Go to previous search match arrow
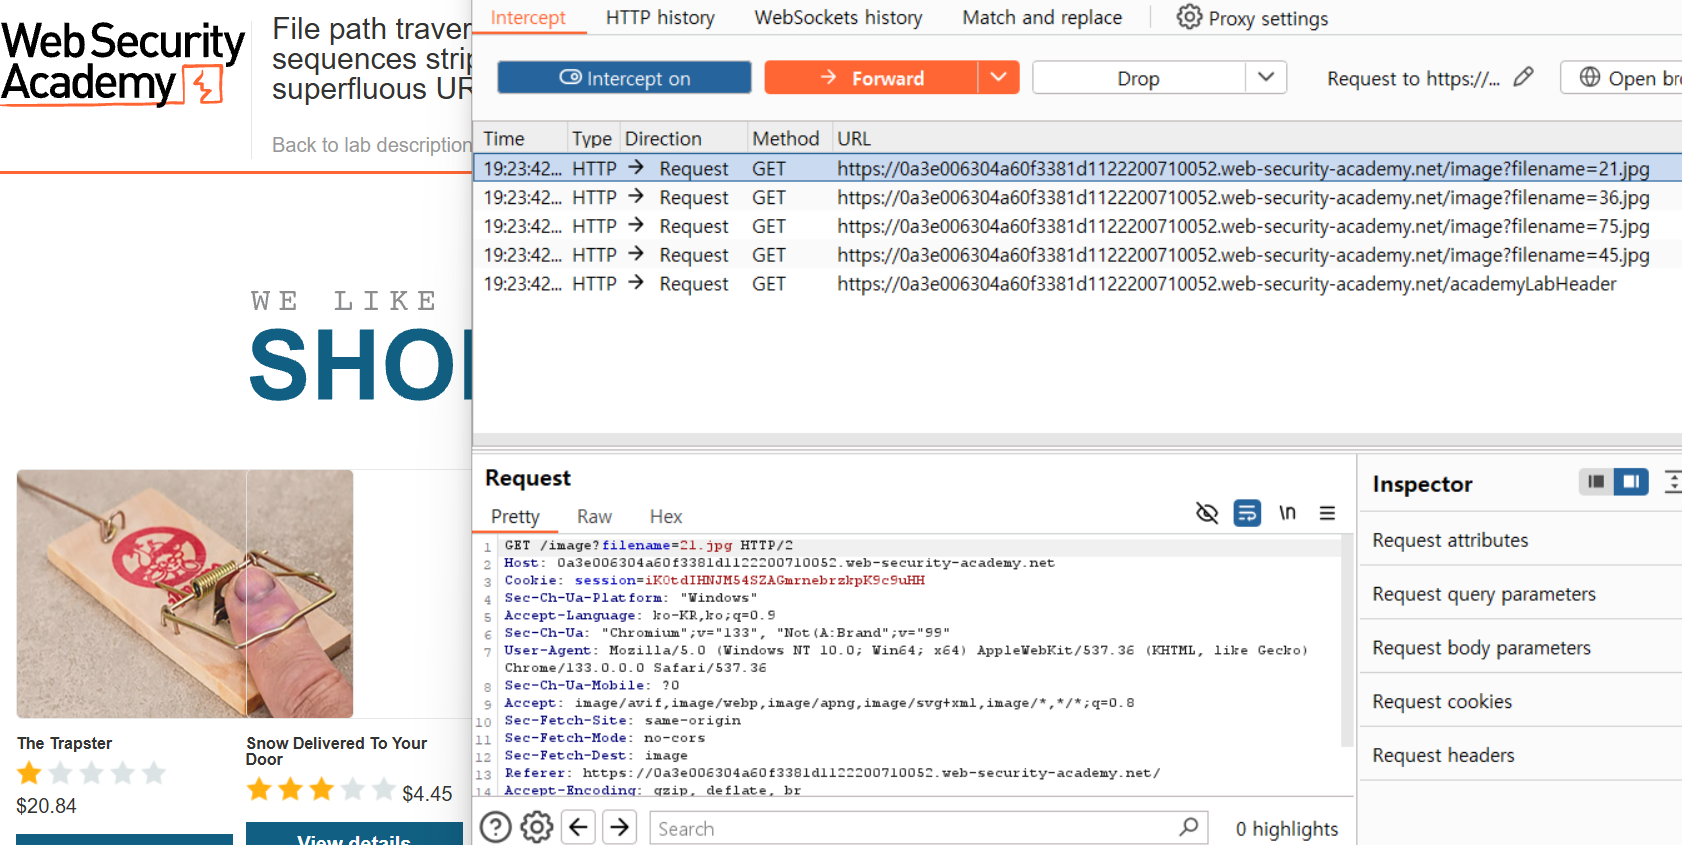Screen dimensions: 1682x845 [579, 827]
